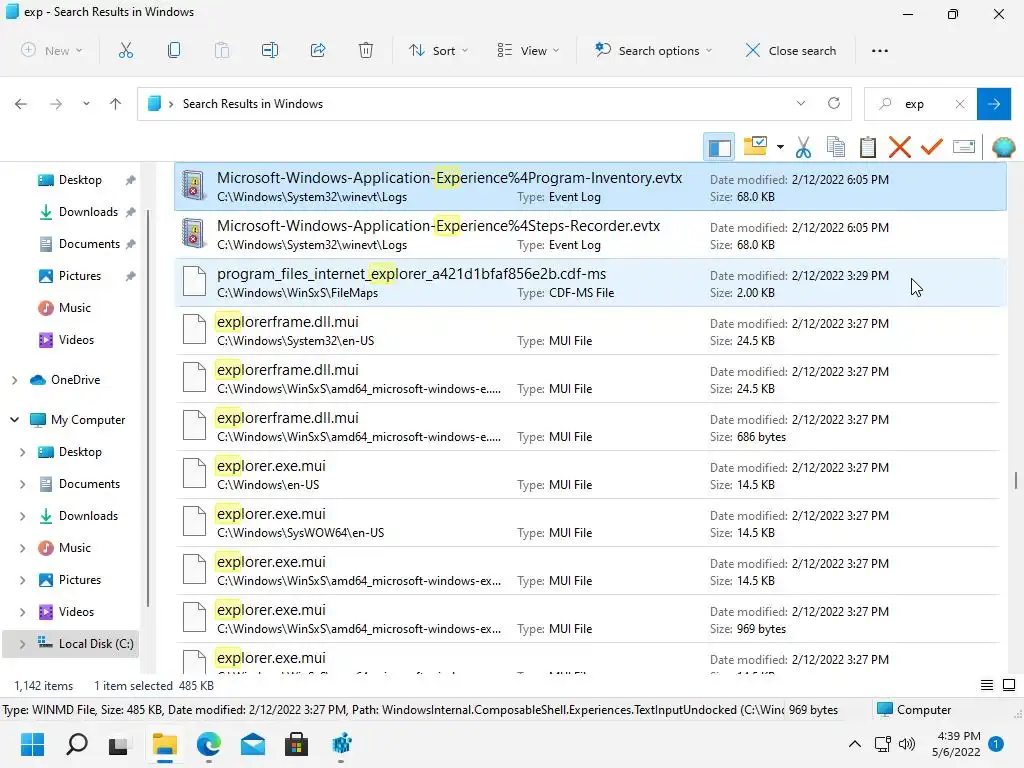
Task: Switch to large thumbnails view in status bar
Action: (x=1009, y=685)
